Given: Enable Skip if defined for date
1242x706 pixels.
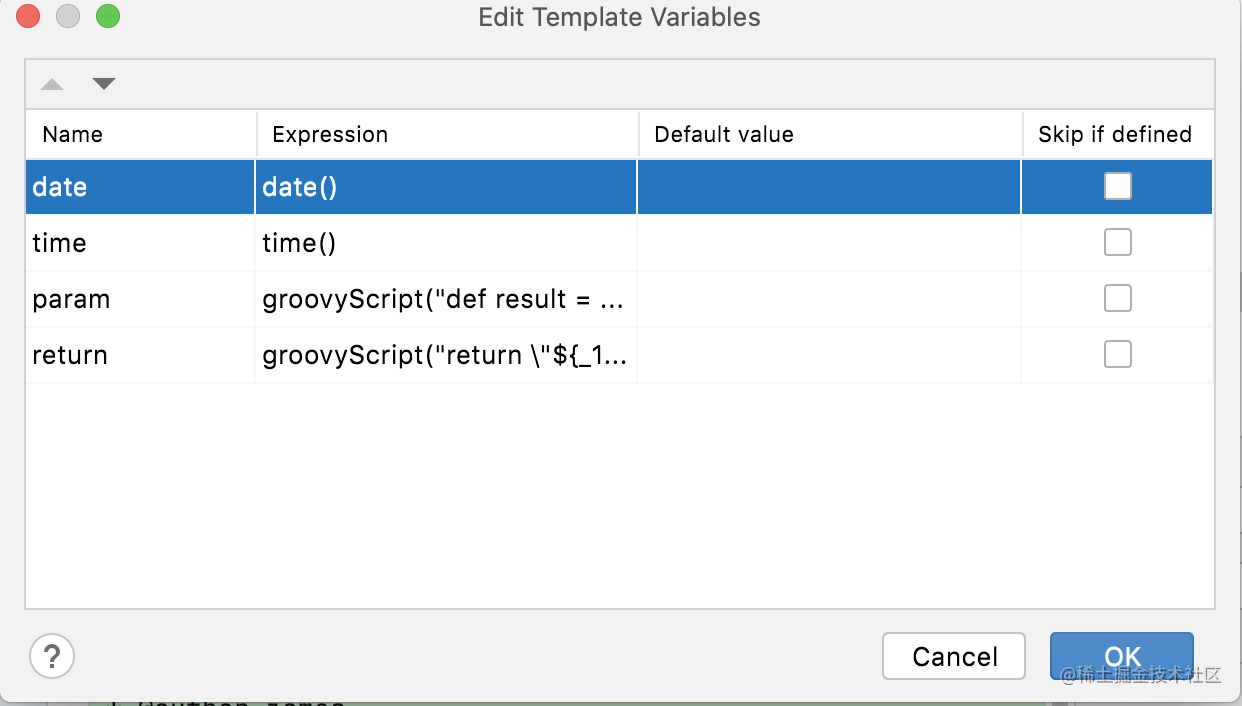Looking at the screenshot, I should [x=1118, y=186].
